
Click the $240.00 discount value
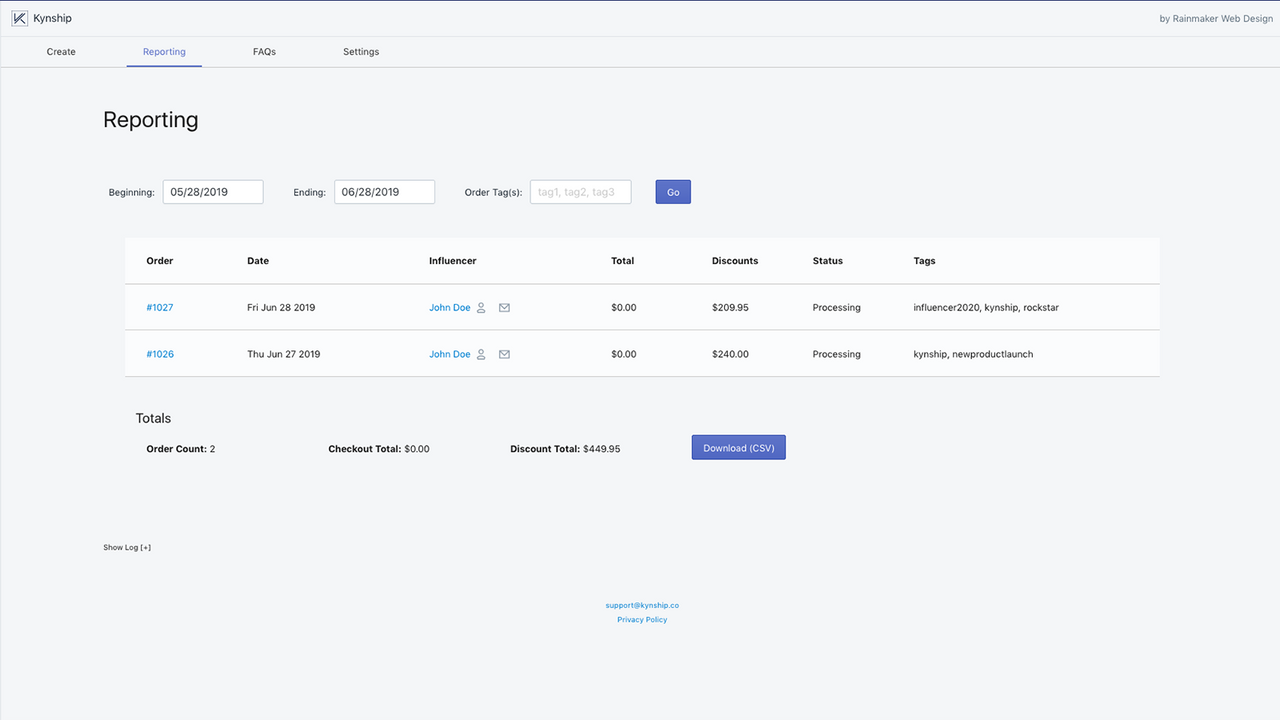click(730, 354)
